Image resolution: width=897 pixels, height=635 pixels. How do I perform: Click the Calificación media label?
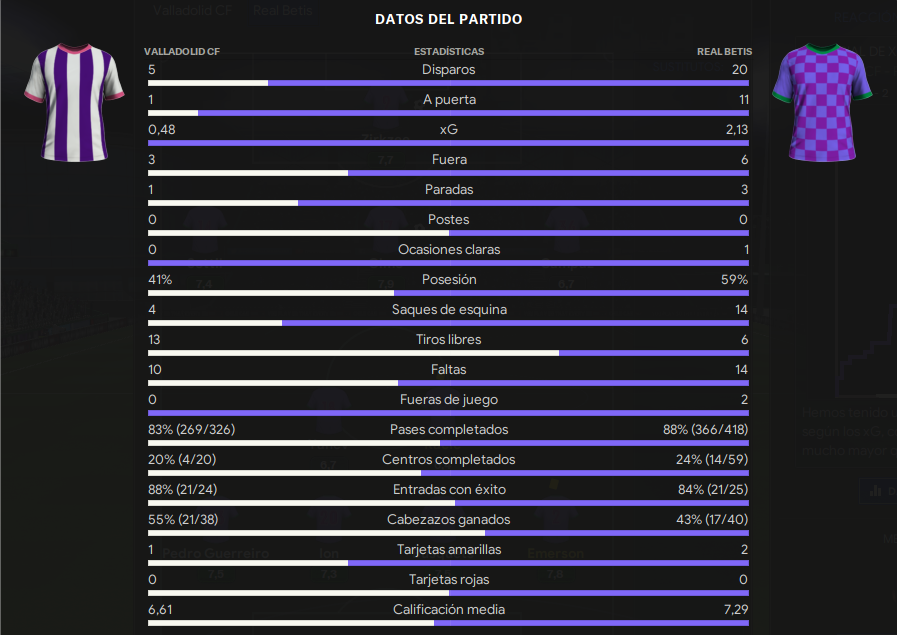(449, 609)
